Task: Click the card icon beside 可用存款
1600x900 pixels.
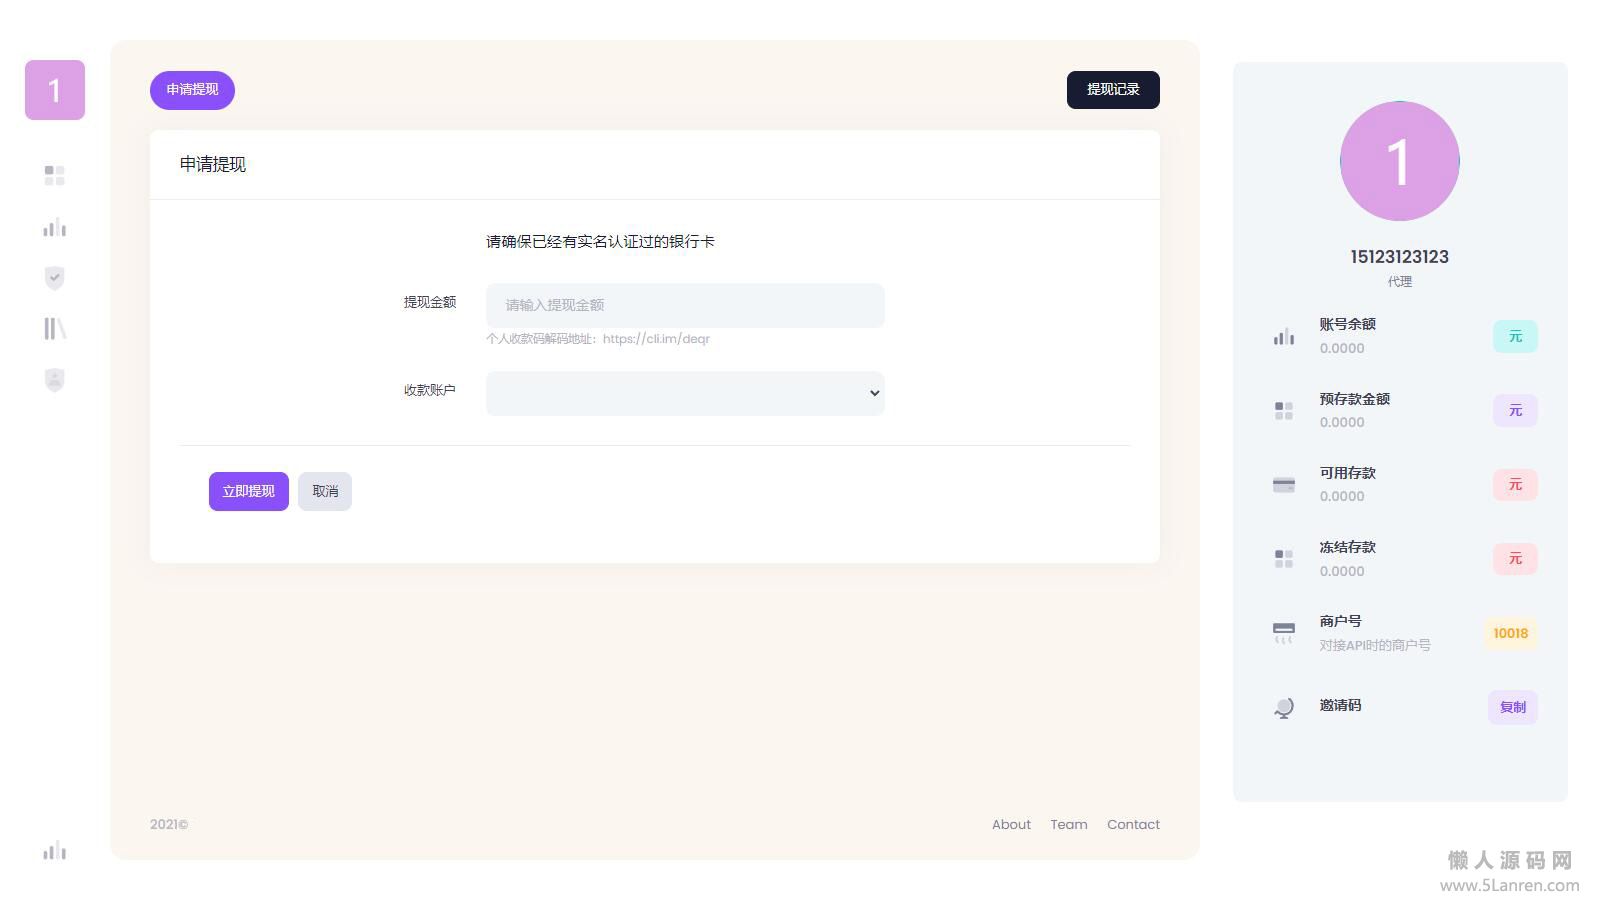Action: [x=1284, y=485]
